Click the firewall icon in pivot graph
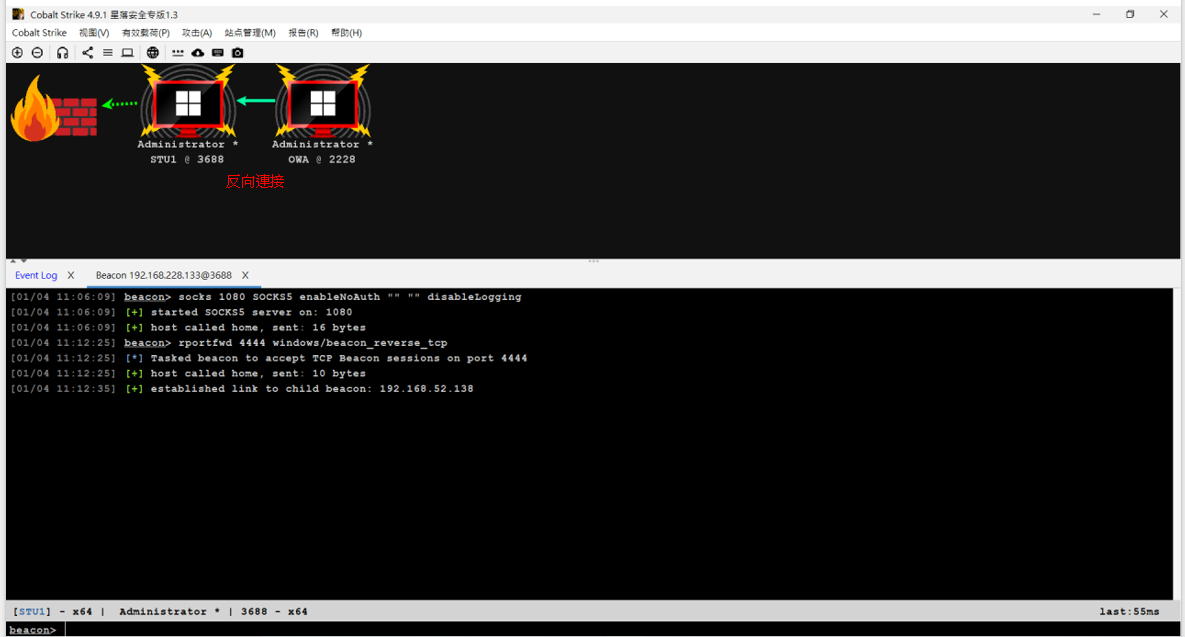 (54, 110)
